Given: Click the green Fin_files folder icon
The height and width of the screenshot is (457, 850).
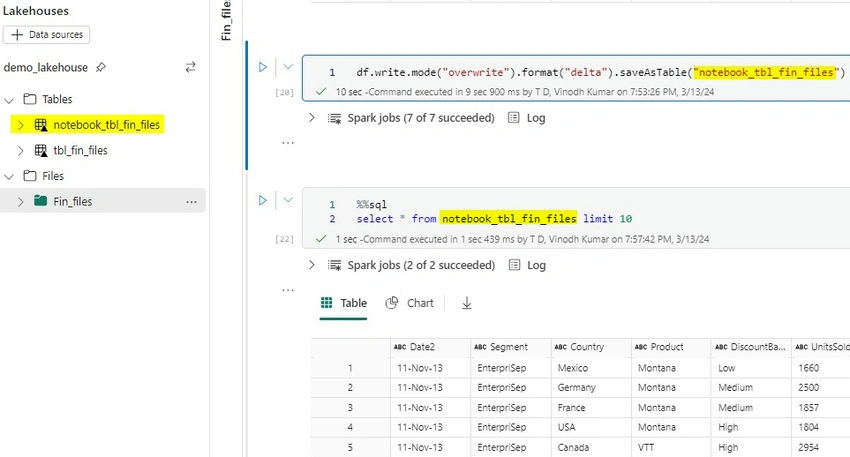Looking at the screenshot, I should tap(40, 201).
